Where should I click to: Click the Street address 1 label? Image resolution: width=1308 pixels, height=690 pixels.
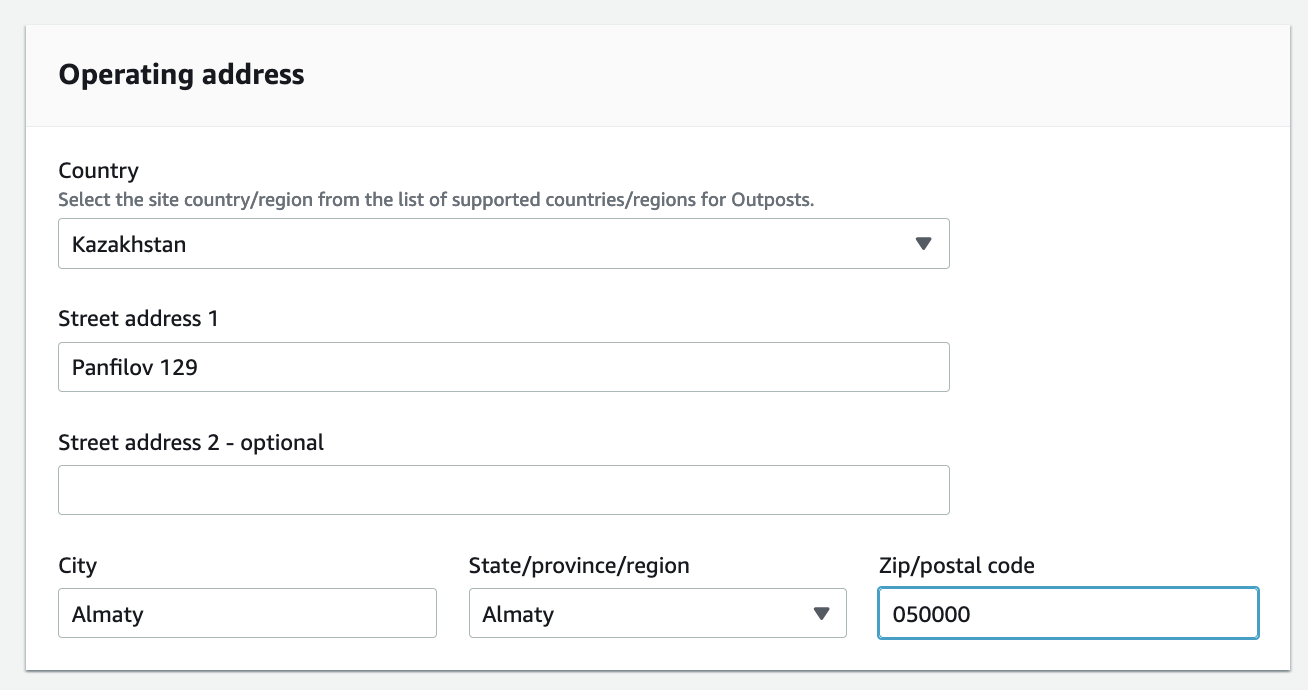click(138, 319)
